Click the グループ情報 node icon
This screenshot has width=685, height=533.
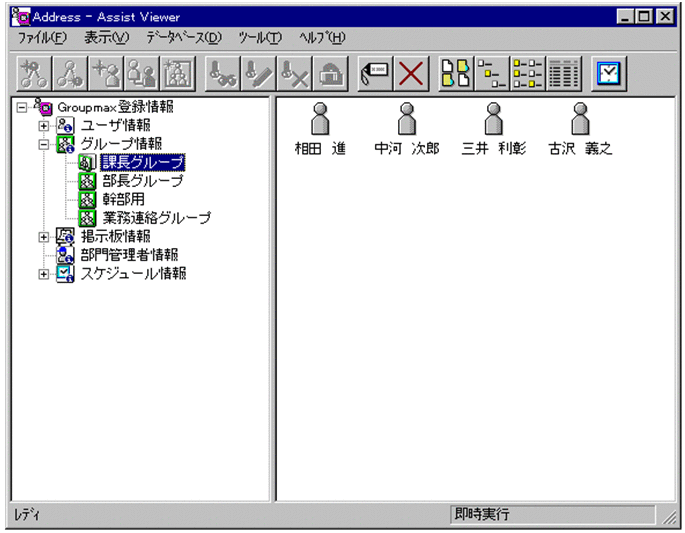[65, 144]
